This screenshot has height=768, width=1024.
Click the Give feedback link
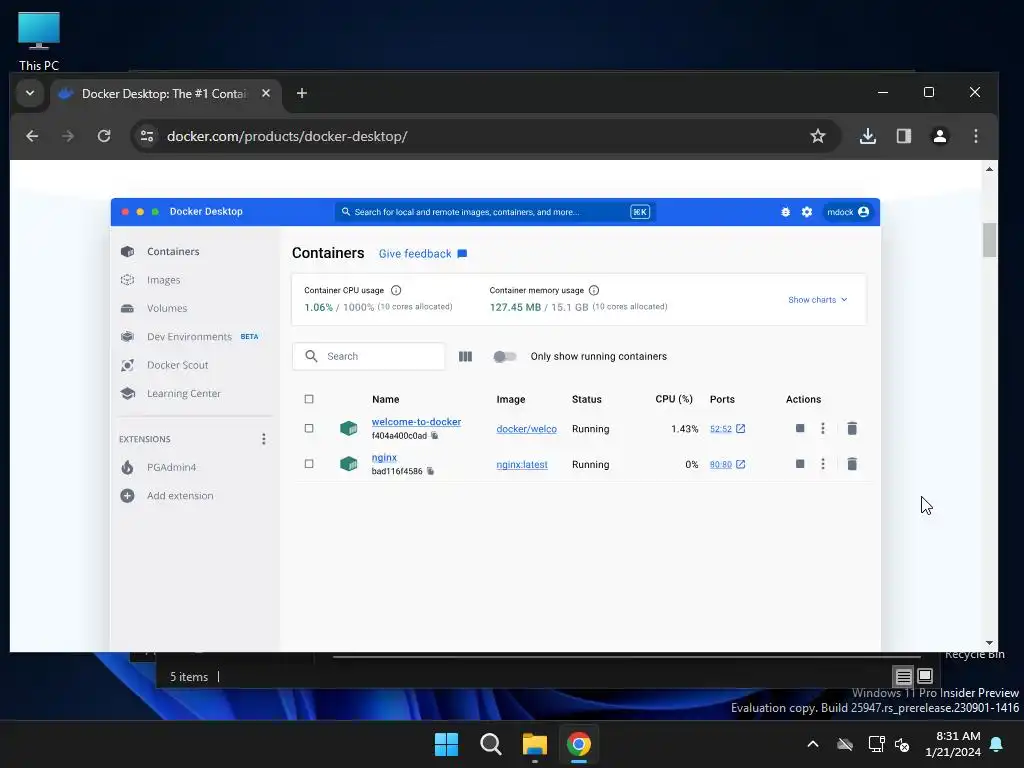click(423, 253)
